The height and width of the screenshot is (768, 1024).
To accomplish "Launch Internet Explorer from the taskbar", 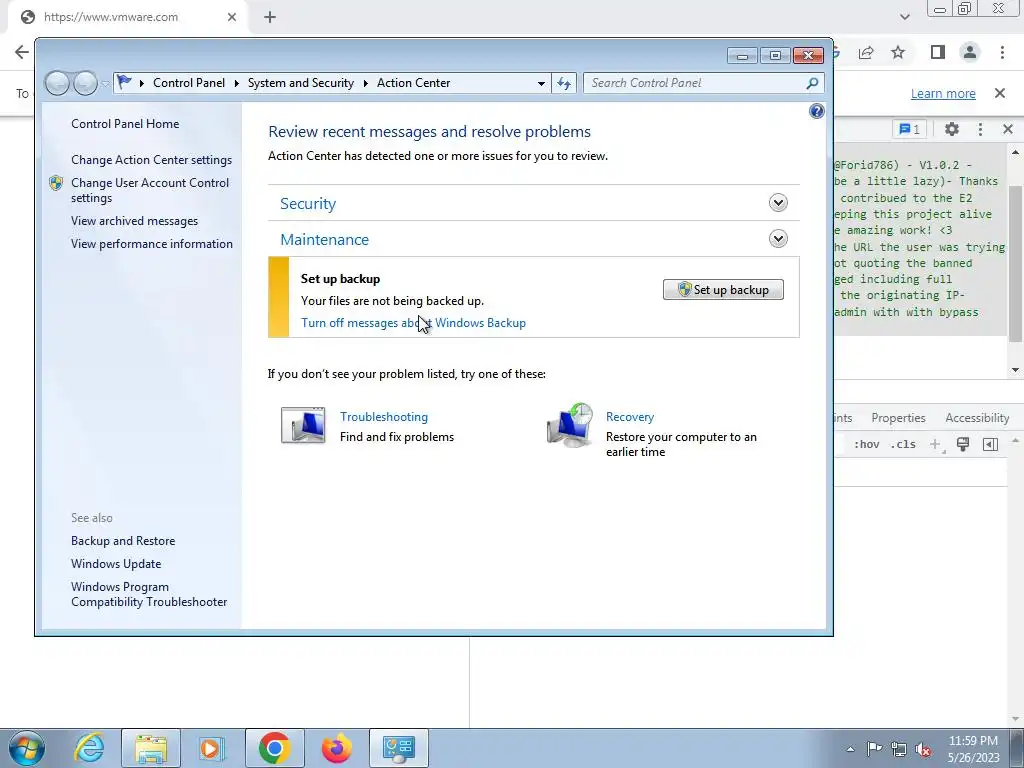I will pos(89,748).
